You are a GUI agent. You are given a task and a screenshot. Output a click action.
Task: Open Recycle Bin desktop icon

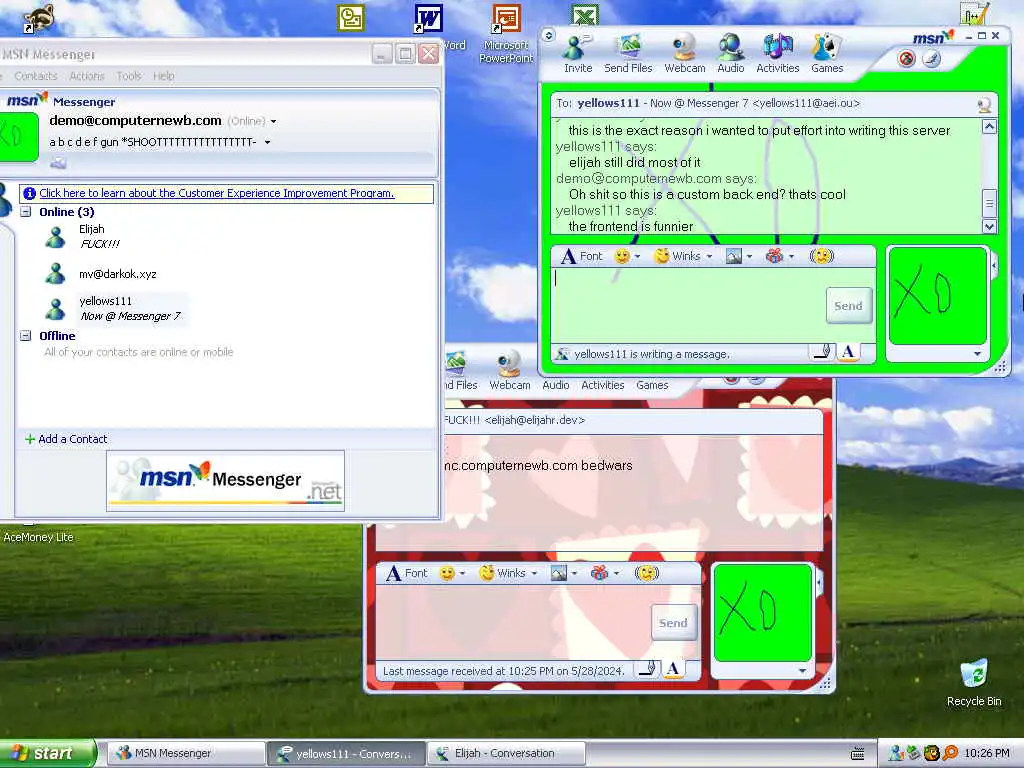coord(974,682)
